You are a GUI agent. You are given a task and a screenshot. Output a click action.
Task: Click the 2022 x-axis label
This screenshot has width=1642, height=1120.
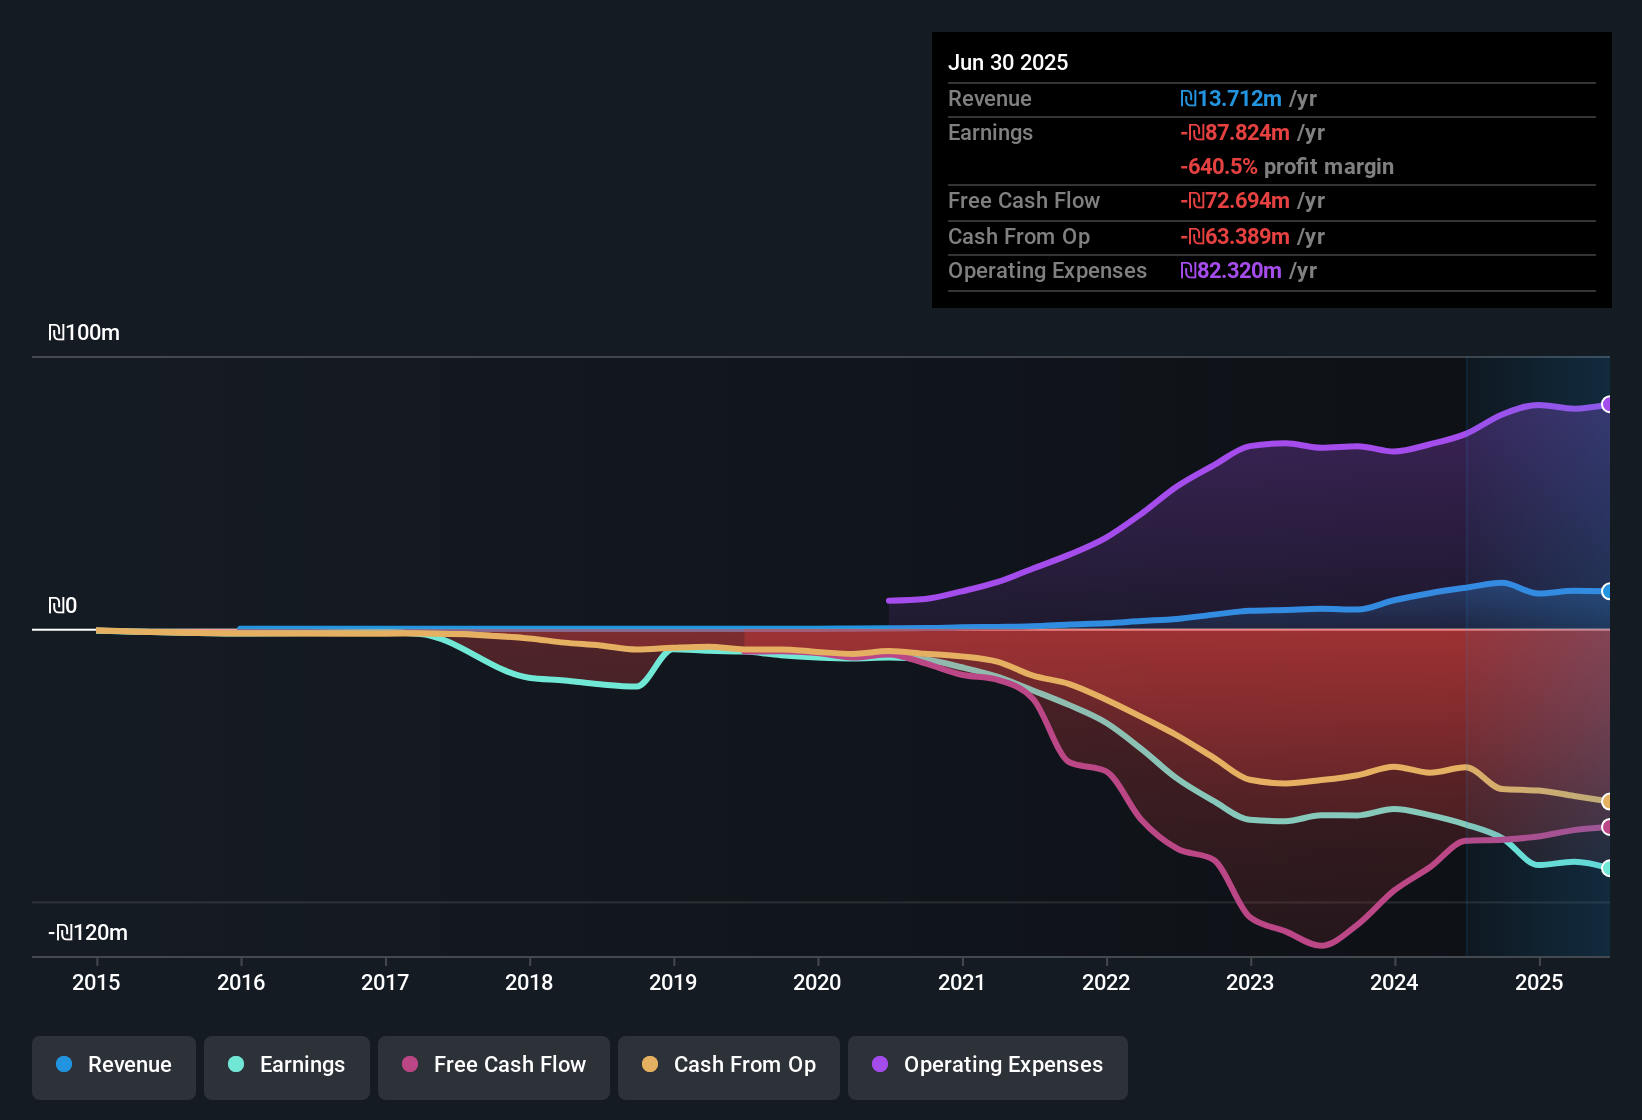(1106, 982)
